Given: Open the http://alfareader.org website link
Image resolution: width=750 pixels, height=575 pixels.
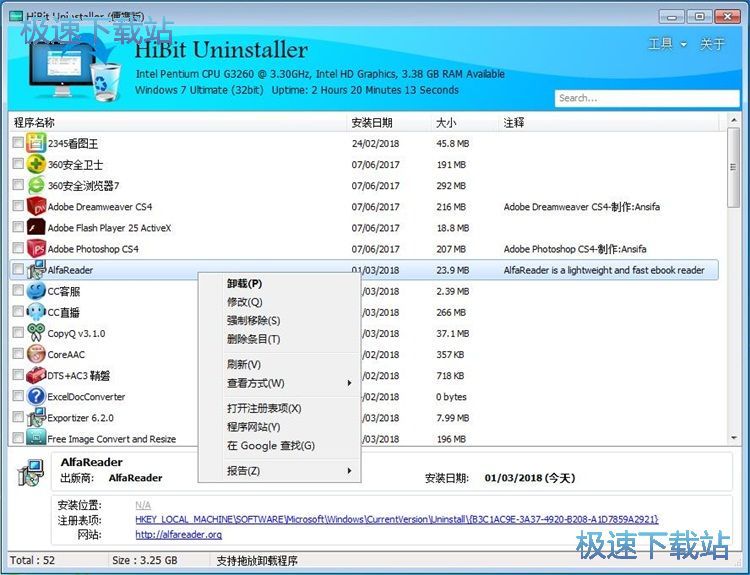Looking at the screenshot, I should 178,535.
